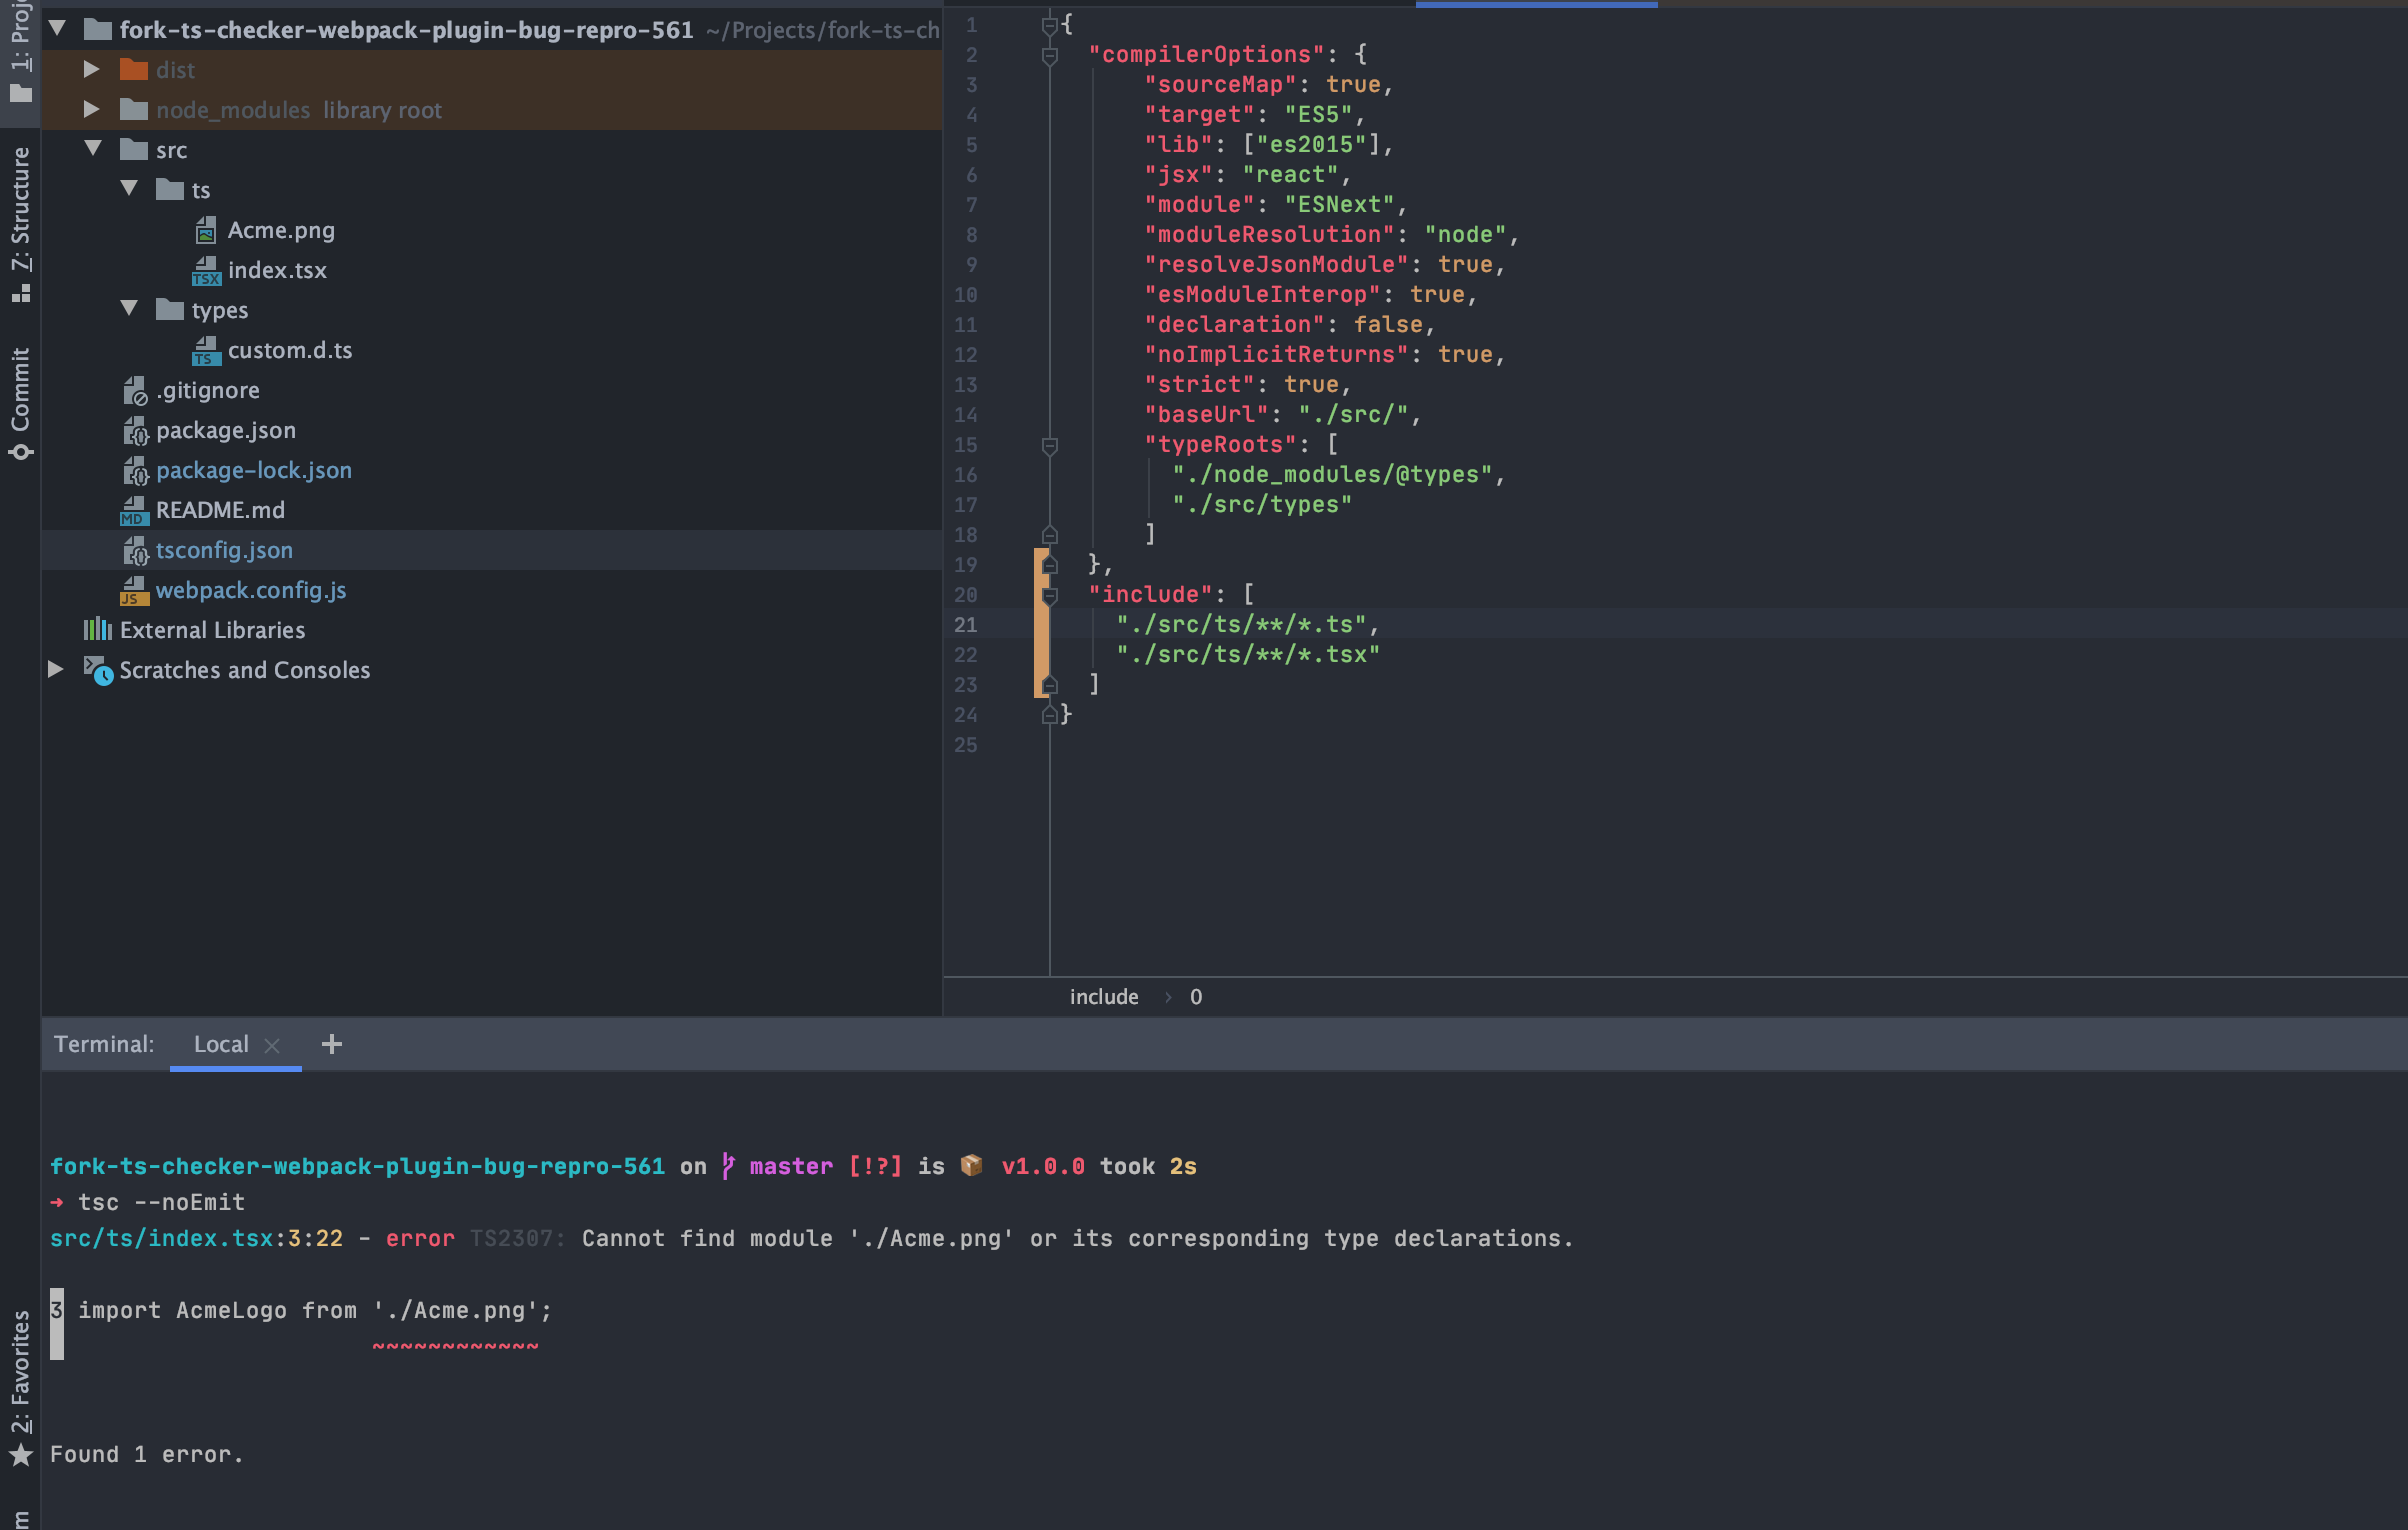Click the README.md markdown file icon
Screen dimensions: 2408x1530
tap(134, 511)
